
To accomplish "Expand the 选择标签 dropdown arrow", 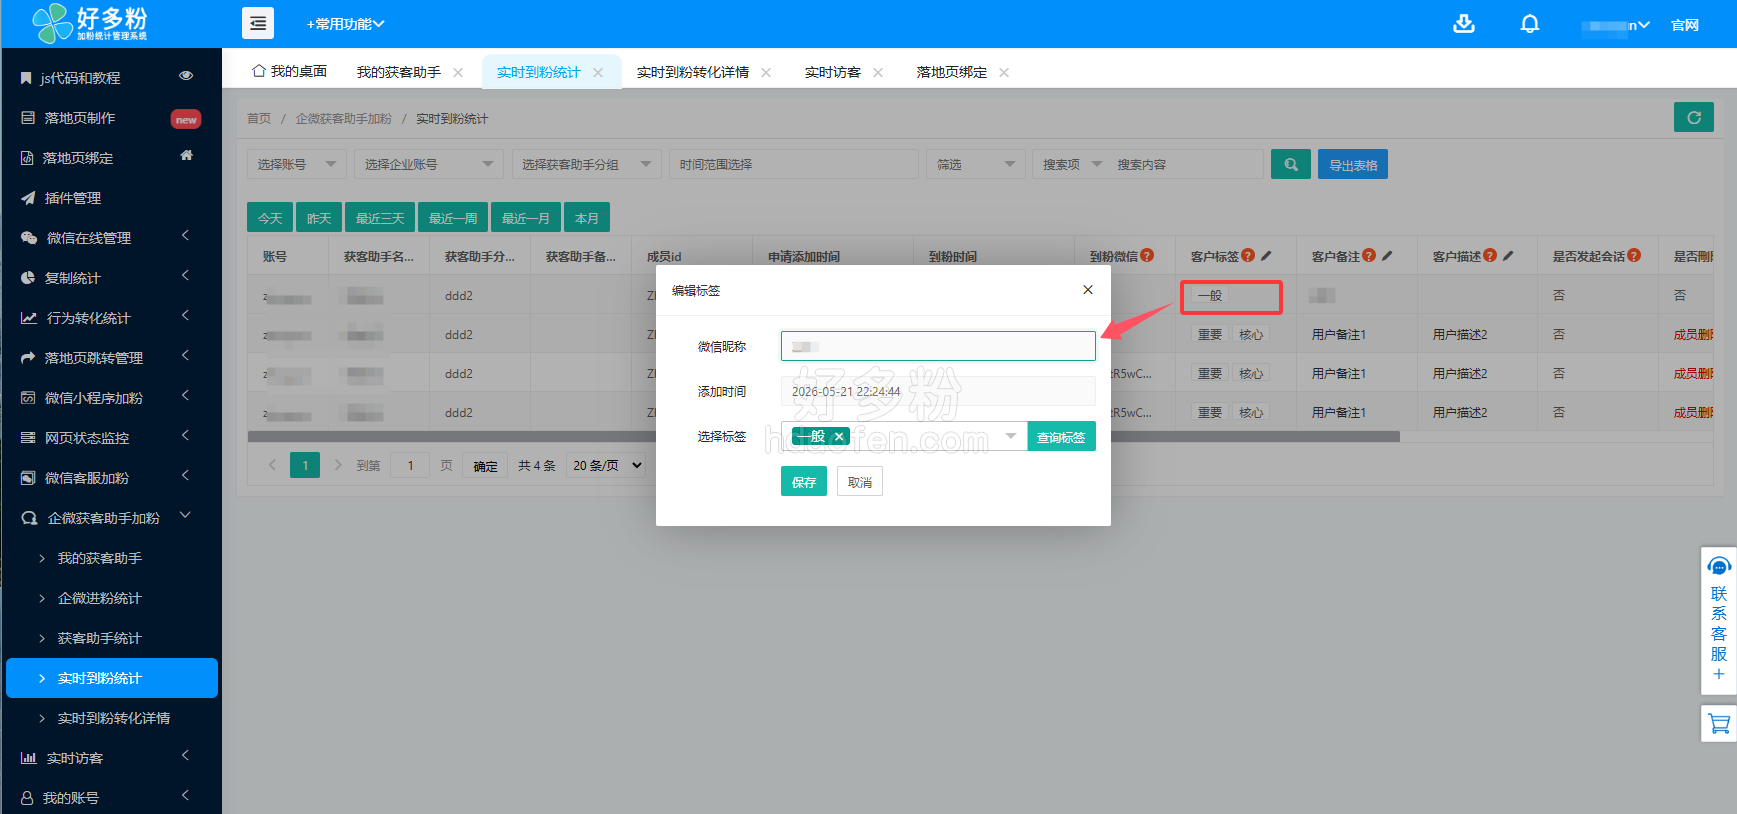I will coord(1010,436).
